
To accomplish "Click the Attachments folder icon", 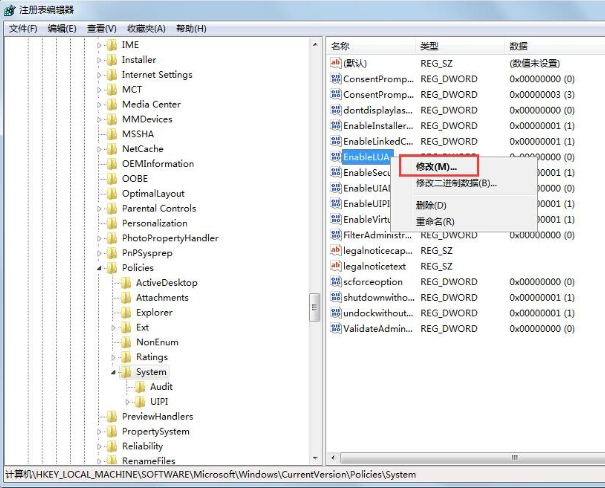I will point(126,298).
